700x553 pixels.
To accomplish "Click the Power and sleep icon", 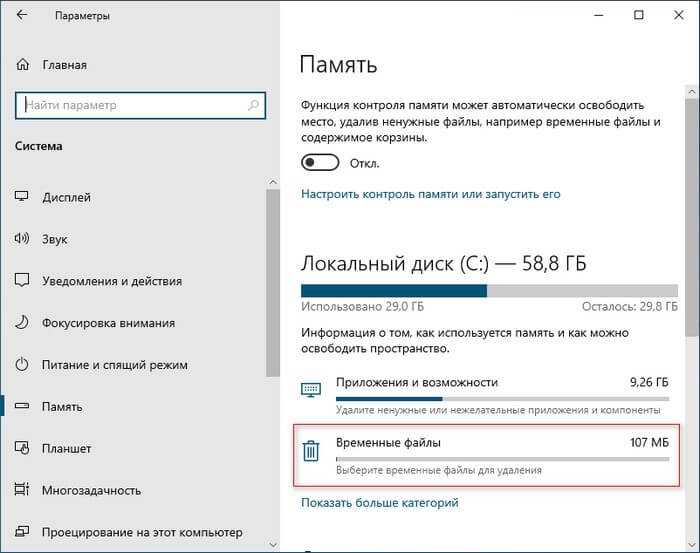I will pyautogui.click(x=22, y=365).
